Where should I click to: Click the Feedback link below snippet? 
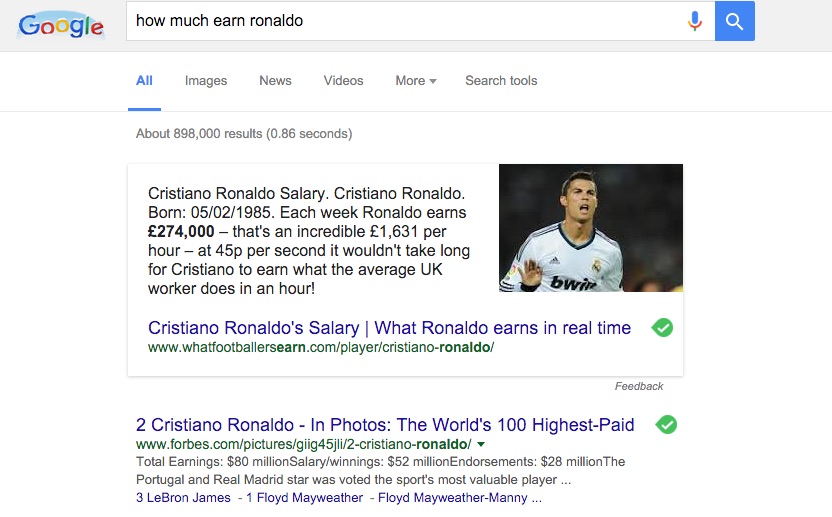(639, 386)
